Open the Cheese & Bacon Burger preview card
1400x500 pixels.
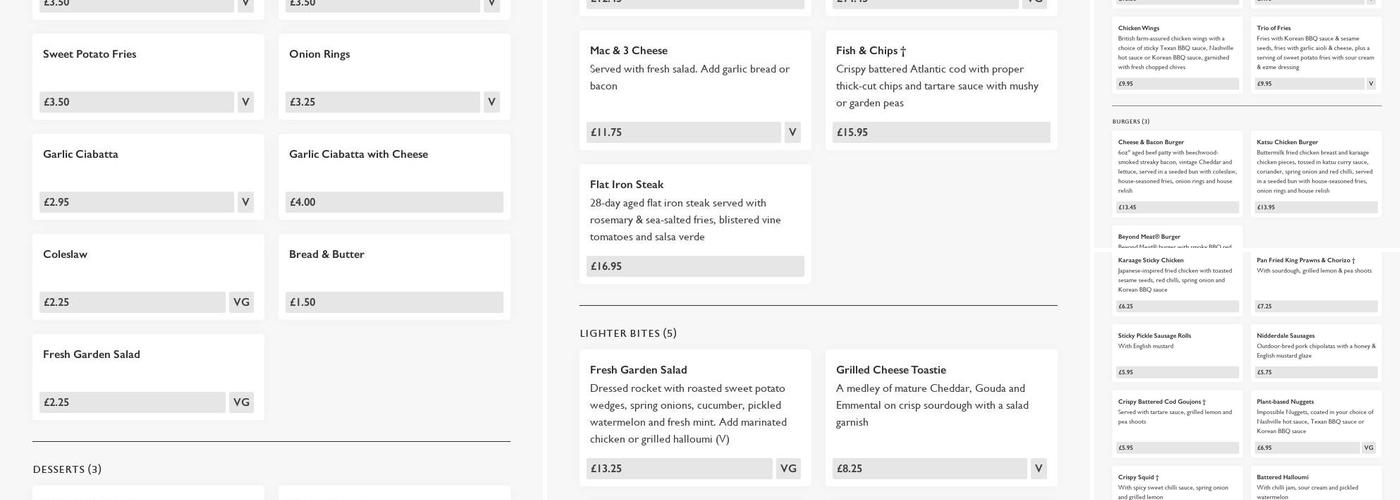1177,172
